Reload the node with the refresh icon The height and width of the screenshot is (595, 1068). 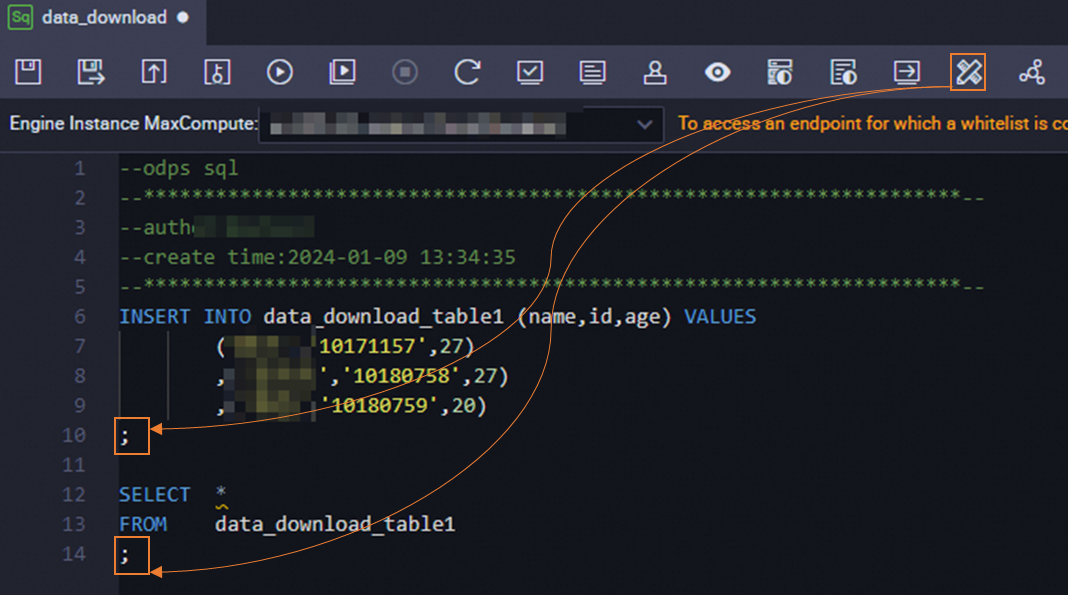pos(467,71)
